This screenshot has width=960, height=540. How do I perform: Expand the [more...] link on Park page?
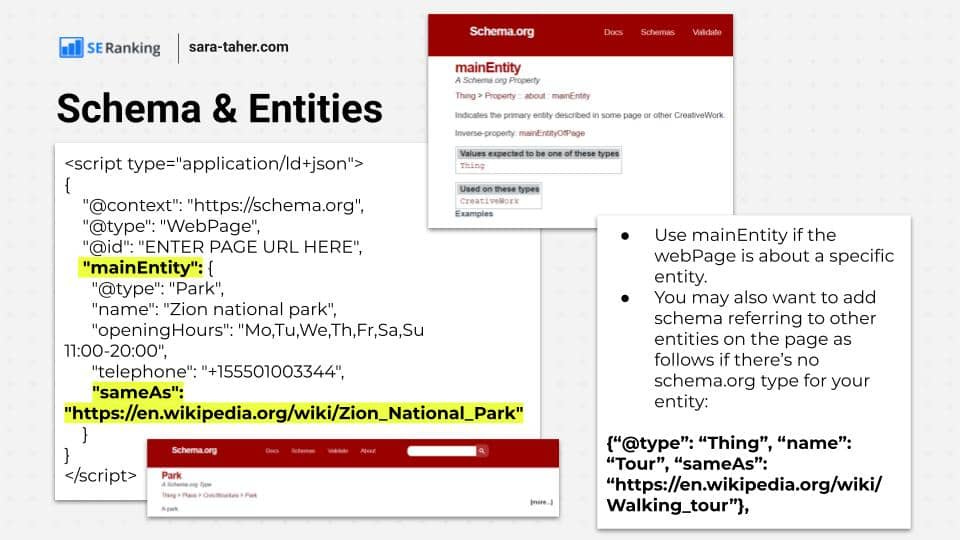tap(541, 502)
